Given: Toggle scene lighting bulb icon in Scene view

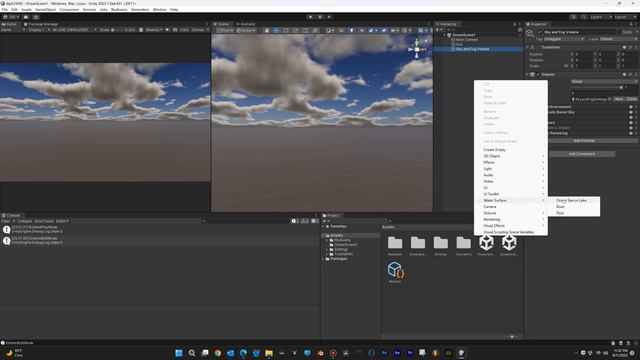Looking at the screenshot, I should point(351,30).
